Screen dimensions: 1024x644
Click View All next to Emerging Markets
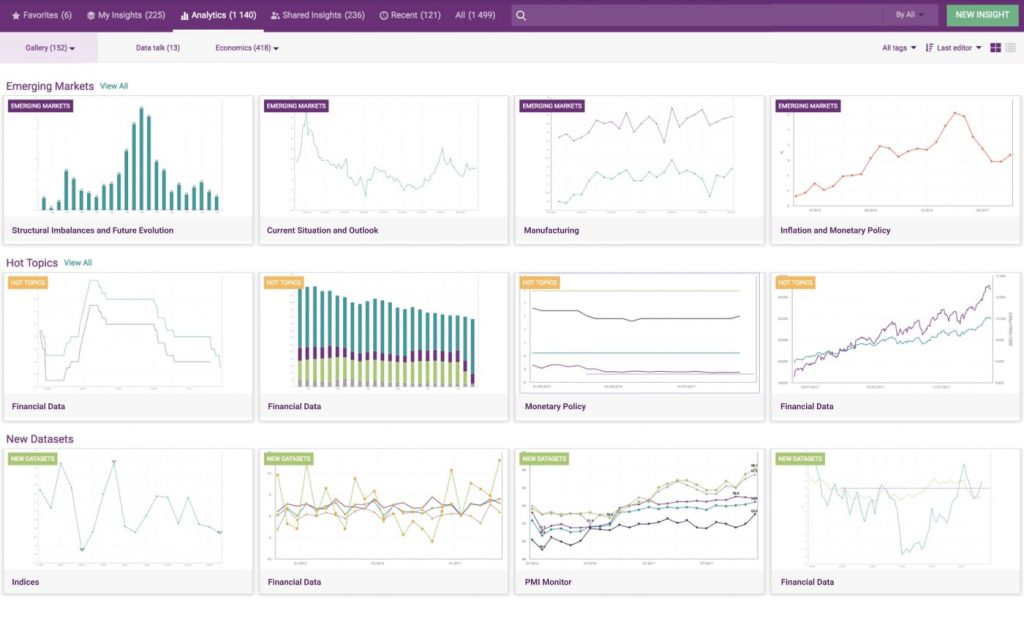pos(114,86)
